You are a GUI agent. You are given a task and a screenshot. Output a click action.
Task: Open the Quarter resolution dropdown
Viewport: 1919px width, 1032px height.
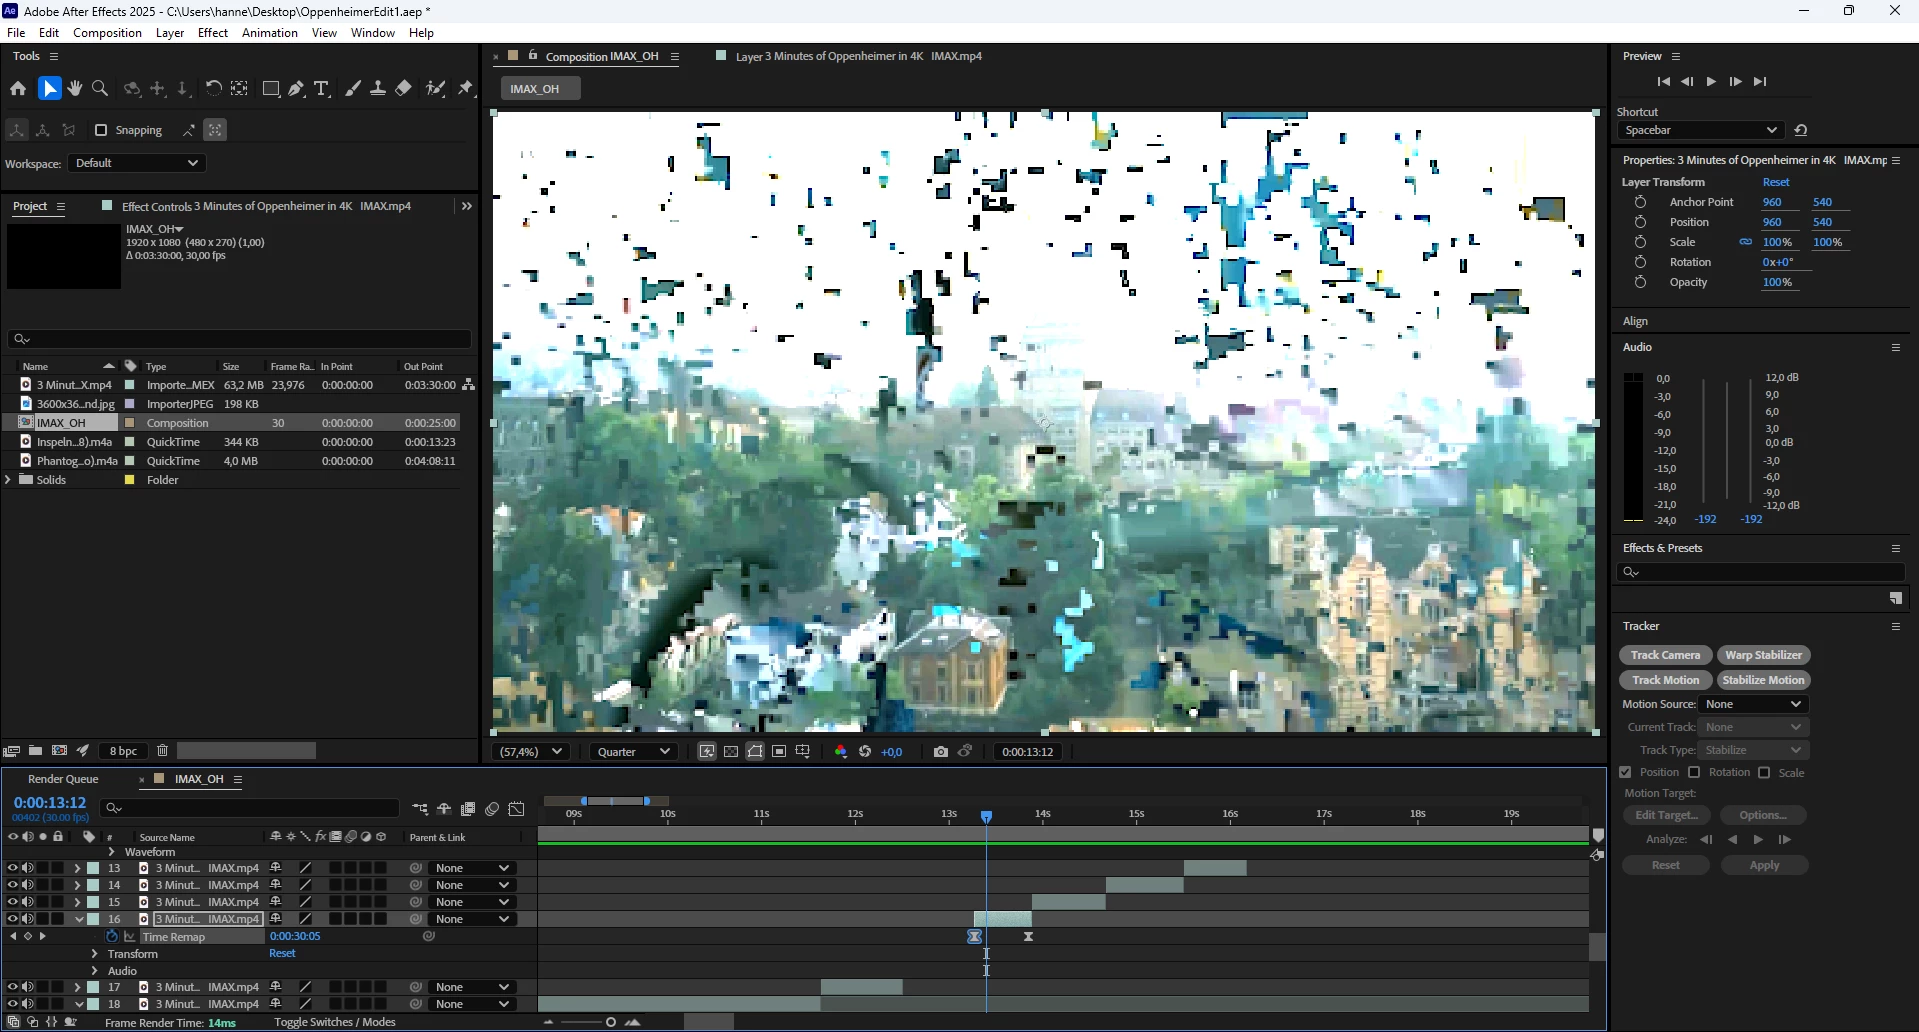[x=633, y=752]
